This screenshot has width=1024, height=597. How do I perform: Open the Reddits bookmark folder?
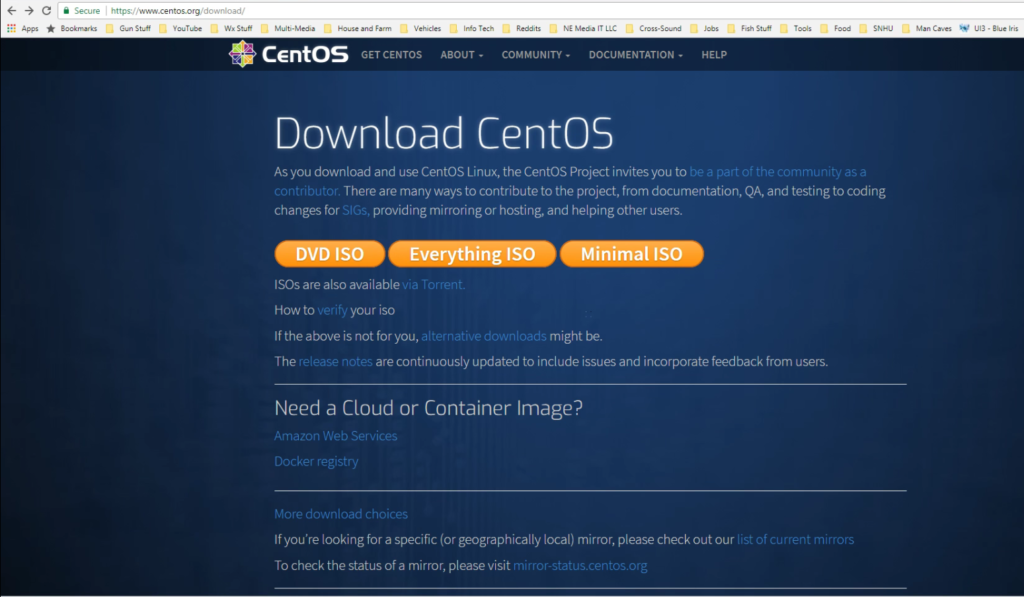(x=522, y=28)
